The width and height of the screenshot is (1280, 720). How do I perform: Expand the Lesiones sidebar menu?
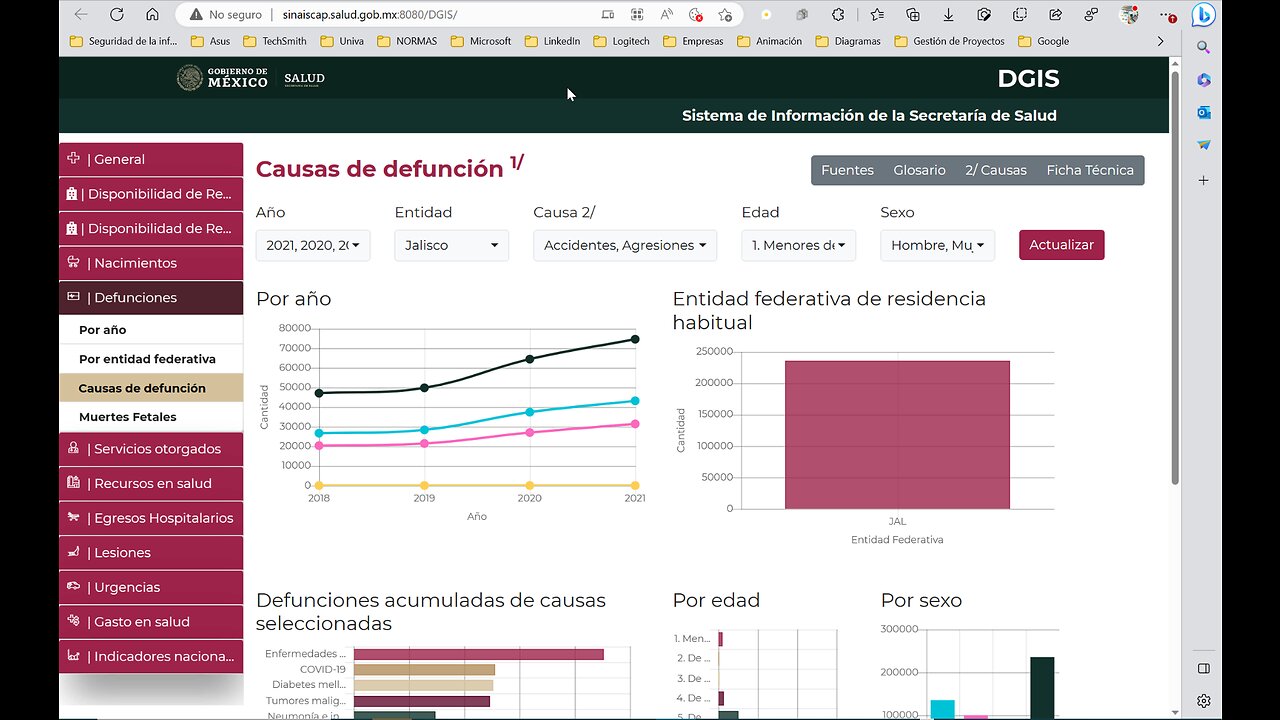151,553
